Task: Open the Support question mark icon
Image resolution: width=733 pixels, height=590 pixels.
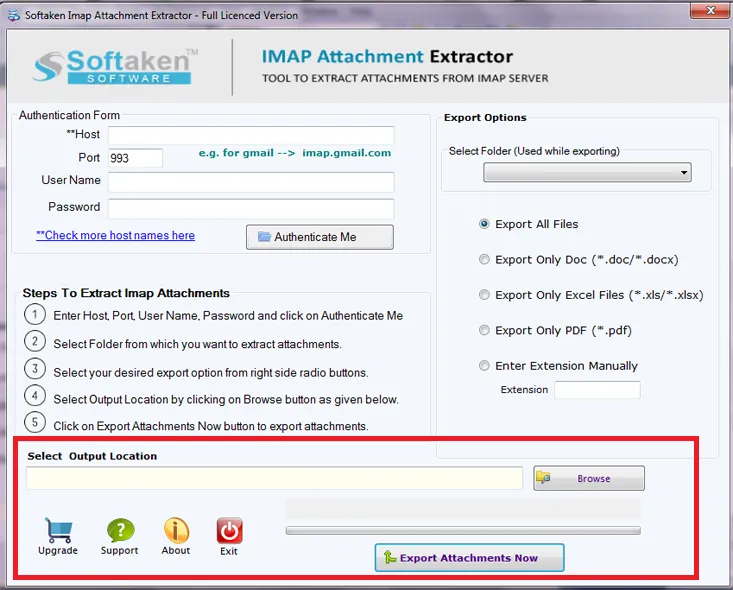Action: coord(120,536)
